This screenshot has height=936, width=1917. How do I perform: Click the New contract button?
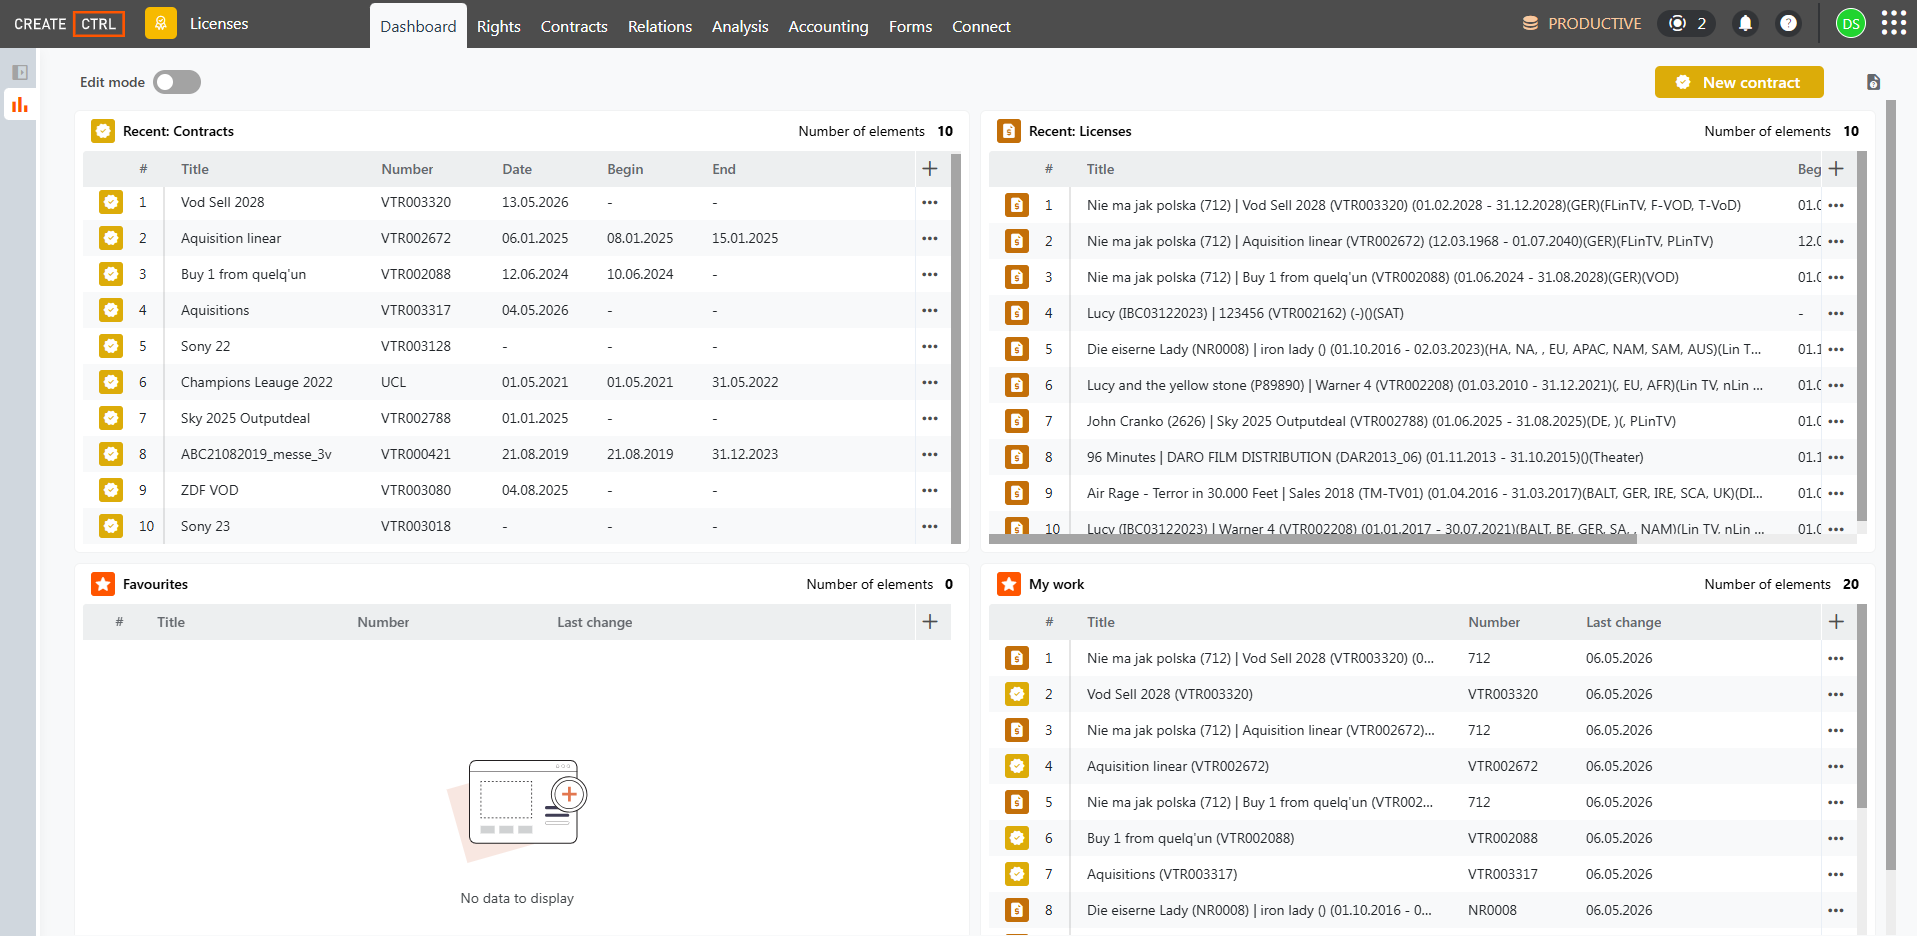click(x=1739, y=82)
